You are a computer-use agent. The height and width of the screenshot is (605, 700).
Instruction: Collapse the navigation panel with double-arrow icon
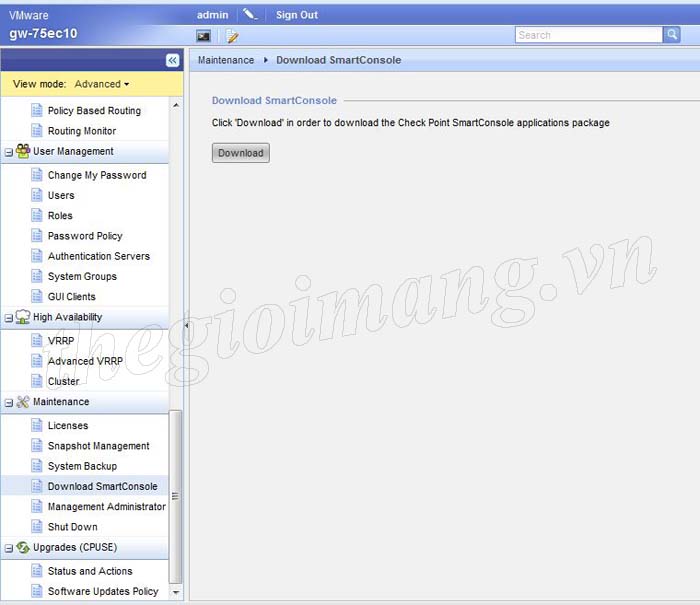(x=172, y=61)
